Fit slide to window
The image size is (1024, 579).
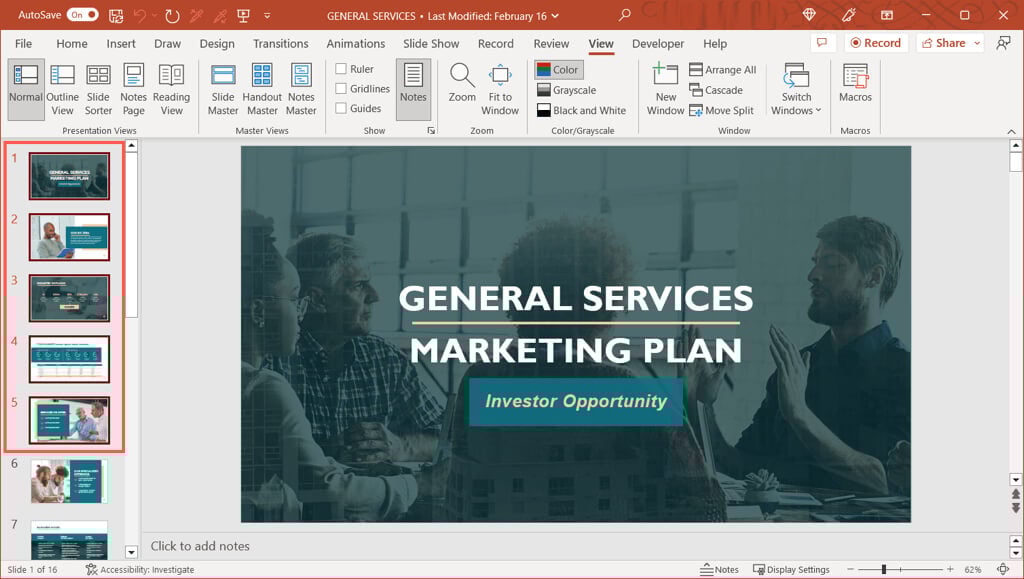[x=500, y=89]
